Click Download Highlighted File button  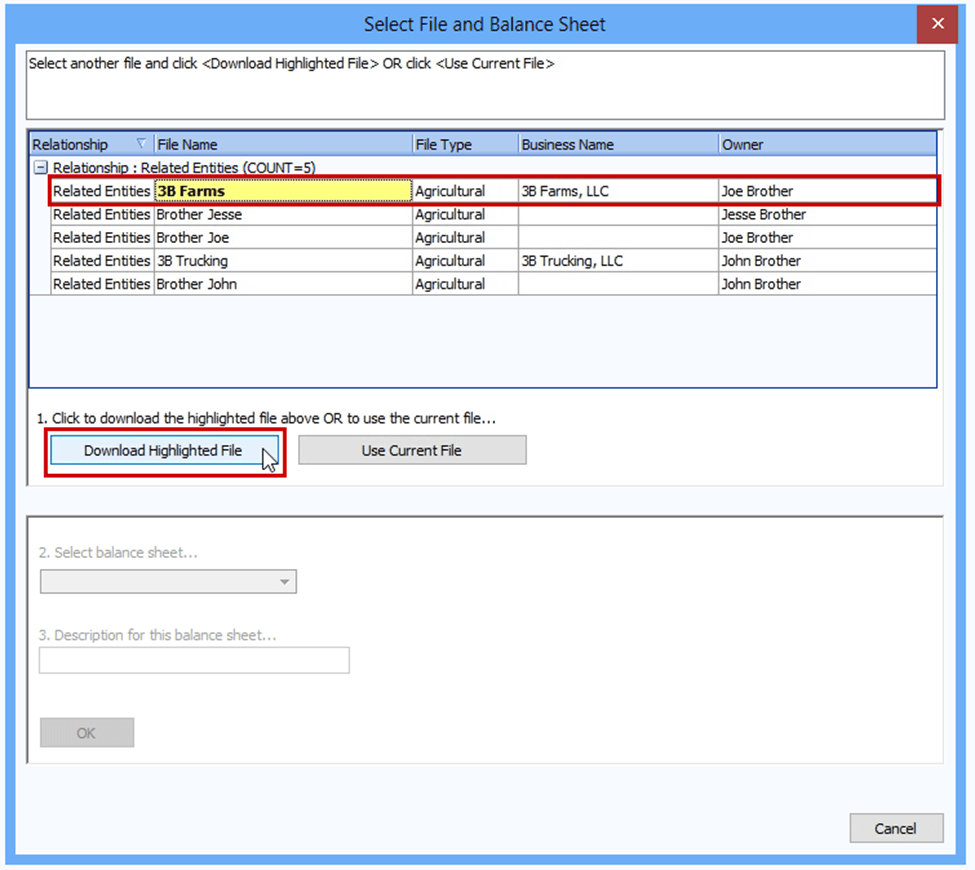[164, 451]
